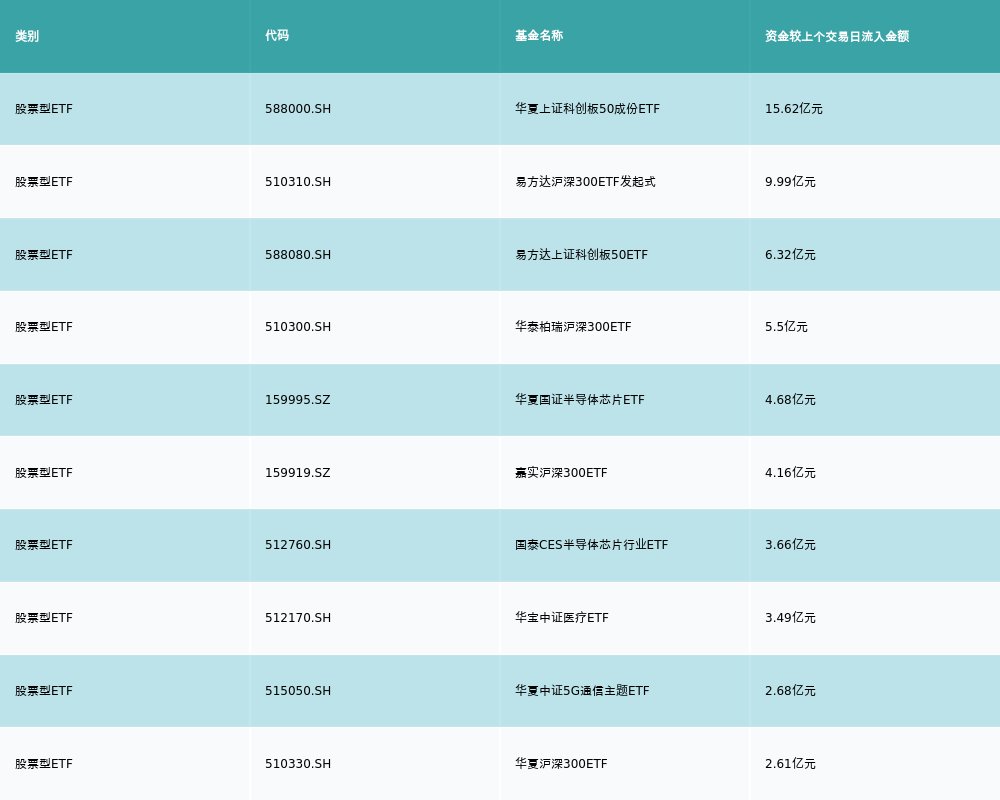1000x800 pixels.
Task: Click fund name 华泰柏瑞沪深300ETF
Action: tap(573, 327)
